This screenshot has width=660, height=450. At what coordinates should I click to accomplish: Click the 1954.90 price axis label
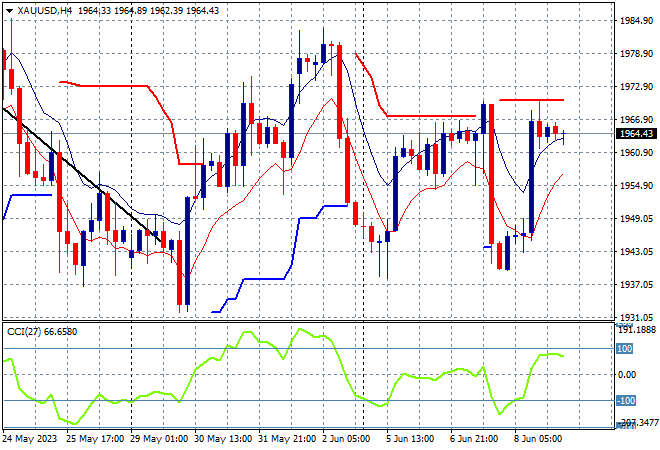[x=636, y=185]
